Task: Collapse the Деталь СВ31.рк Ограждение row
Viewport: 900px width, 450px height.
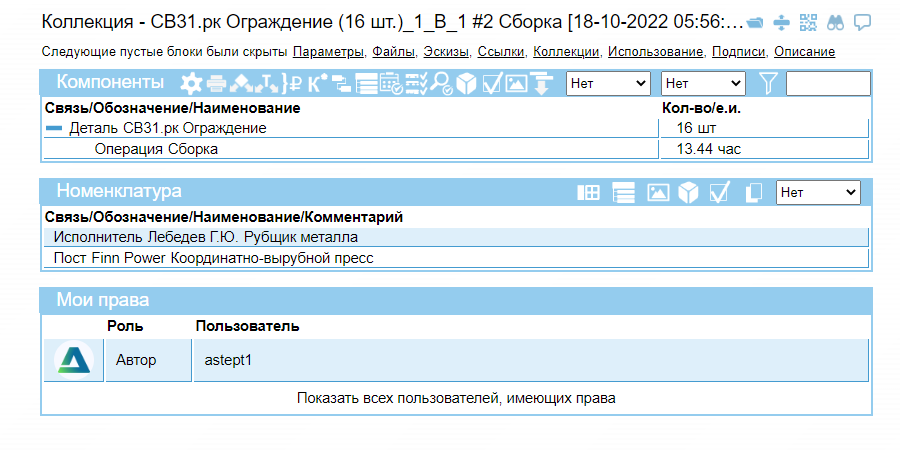Action: 54,128
